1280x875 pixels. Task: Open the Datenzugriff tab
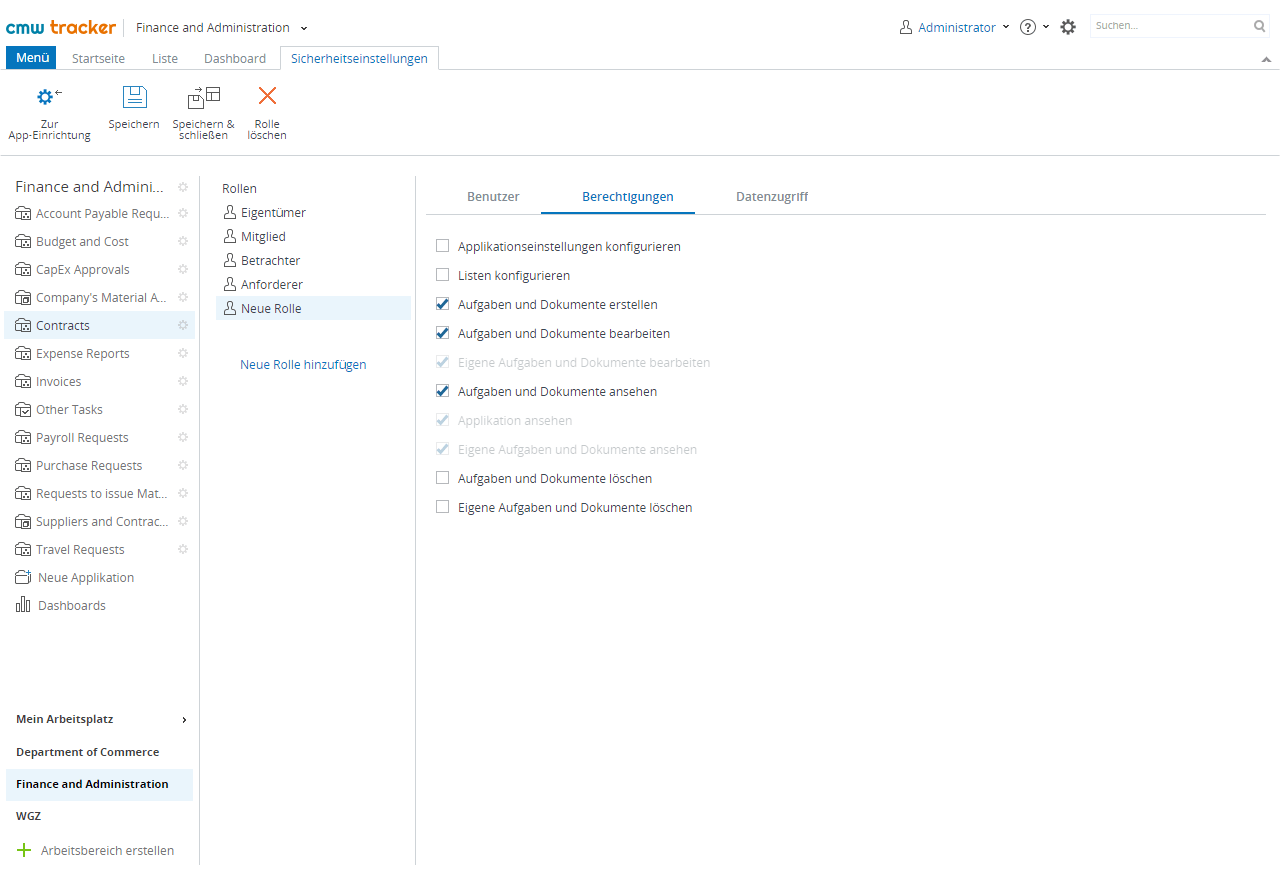pos(772,196)
